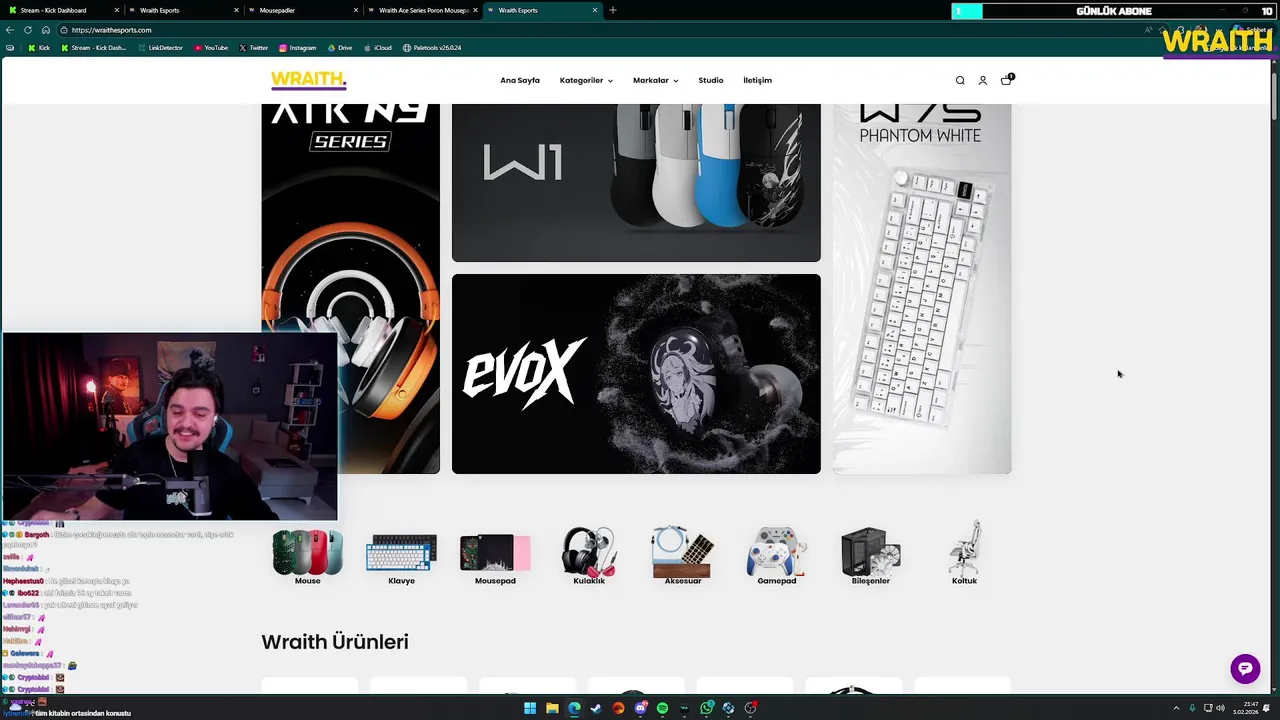The height and width of the screenshot is (720, 1280).
Task: Open Steam from taskbar
Action: [x=596, y=709]
